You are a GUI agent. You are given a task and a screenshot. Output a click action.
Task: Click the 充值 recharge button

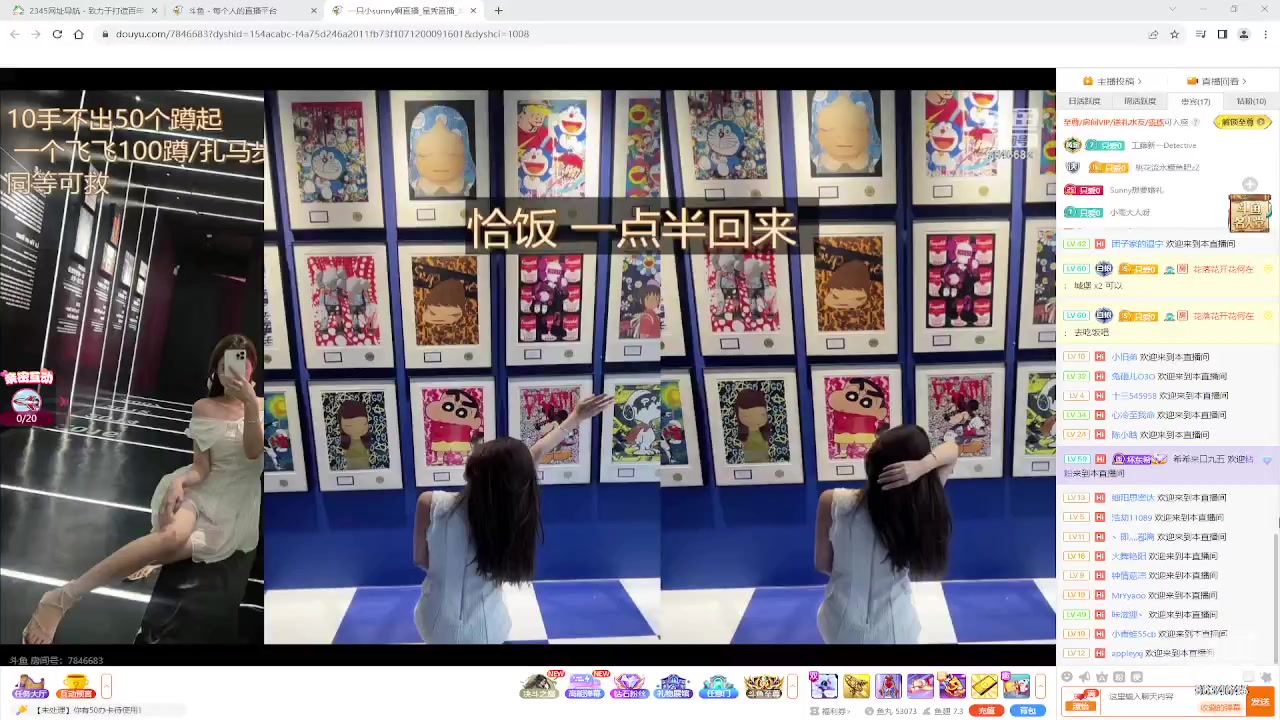click(987, 711)
